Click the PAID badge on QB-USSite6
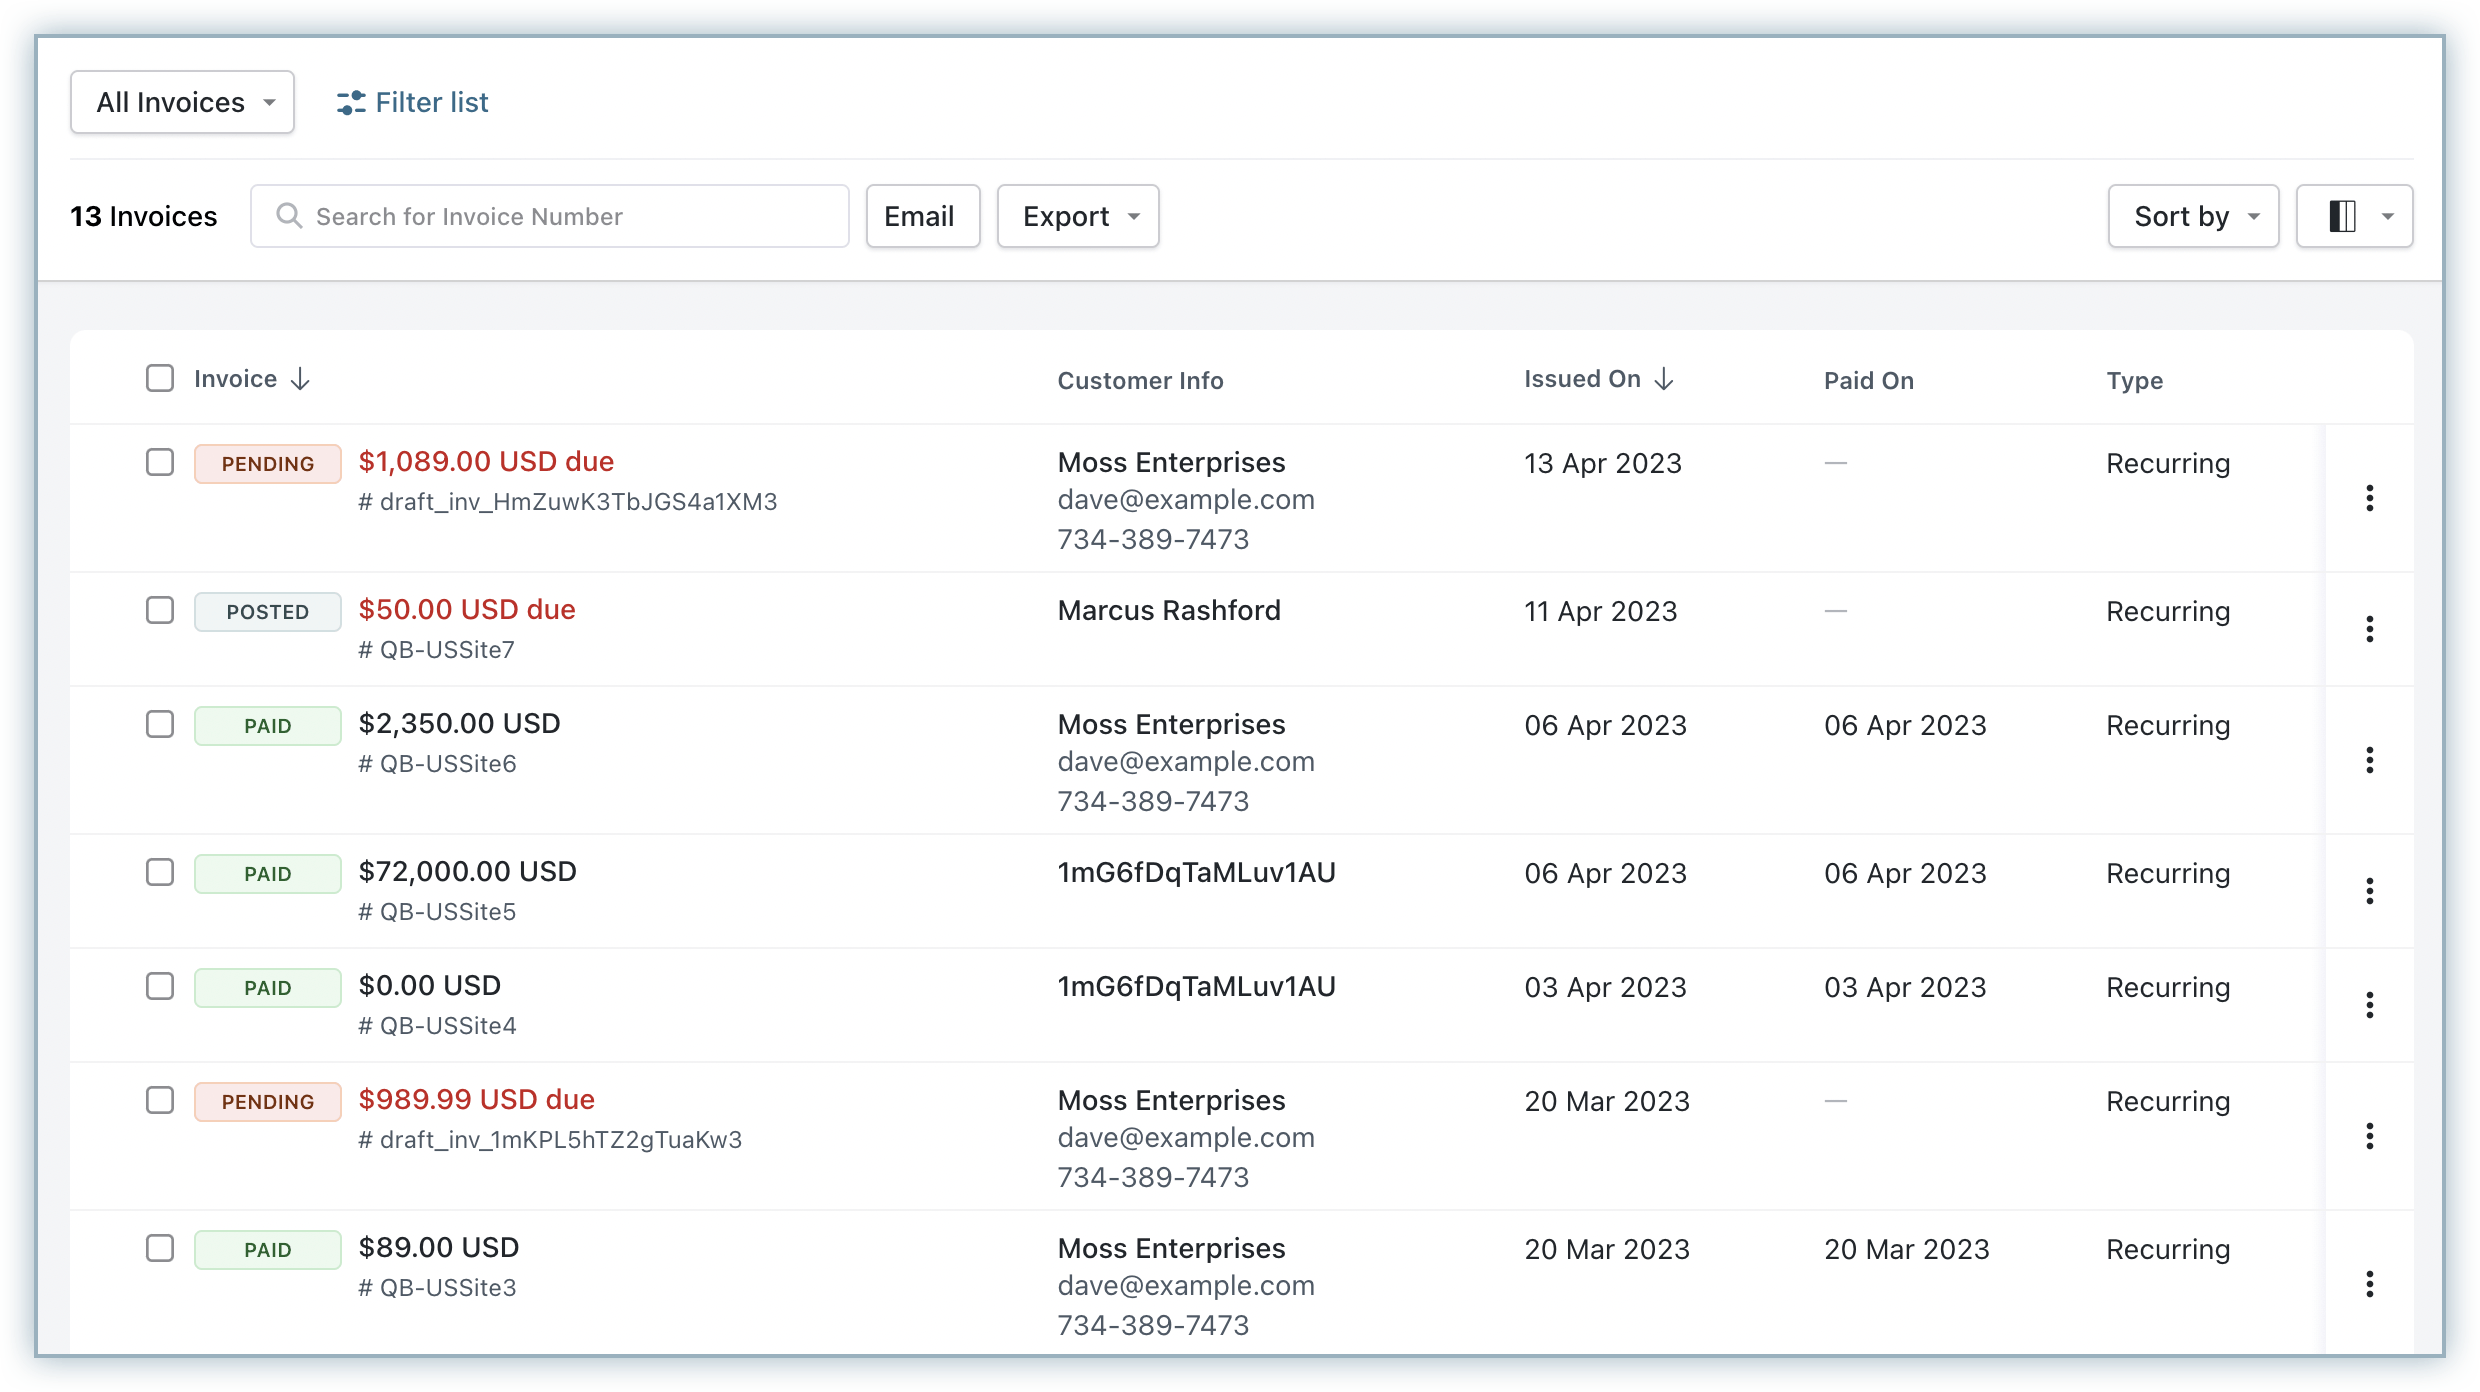The height and width of the screenshot is (1392, 2480). point(267,724)
